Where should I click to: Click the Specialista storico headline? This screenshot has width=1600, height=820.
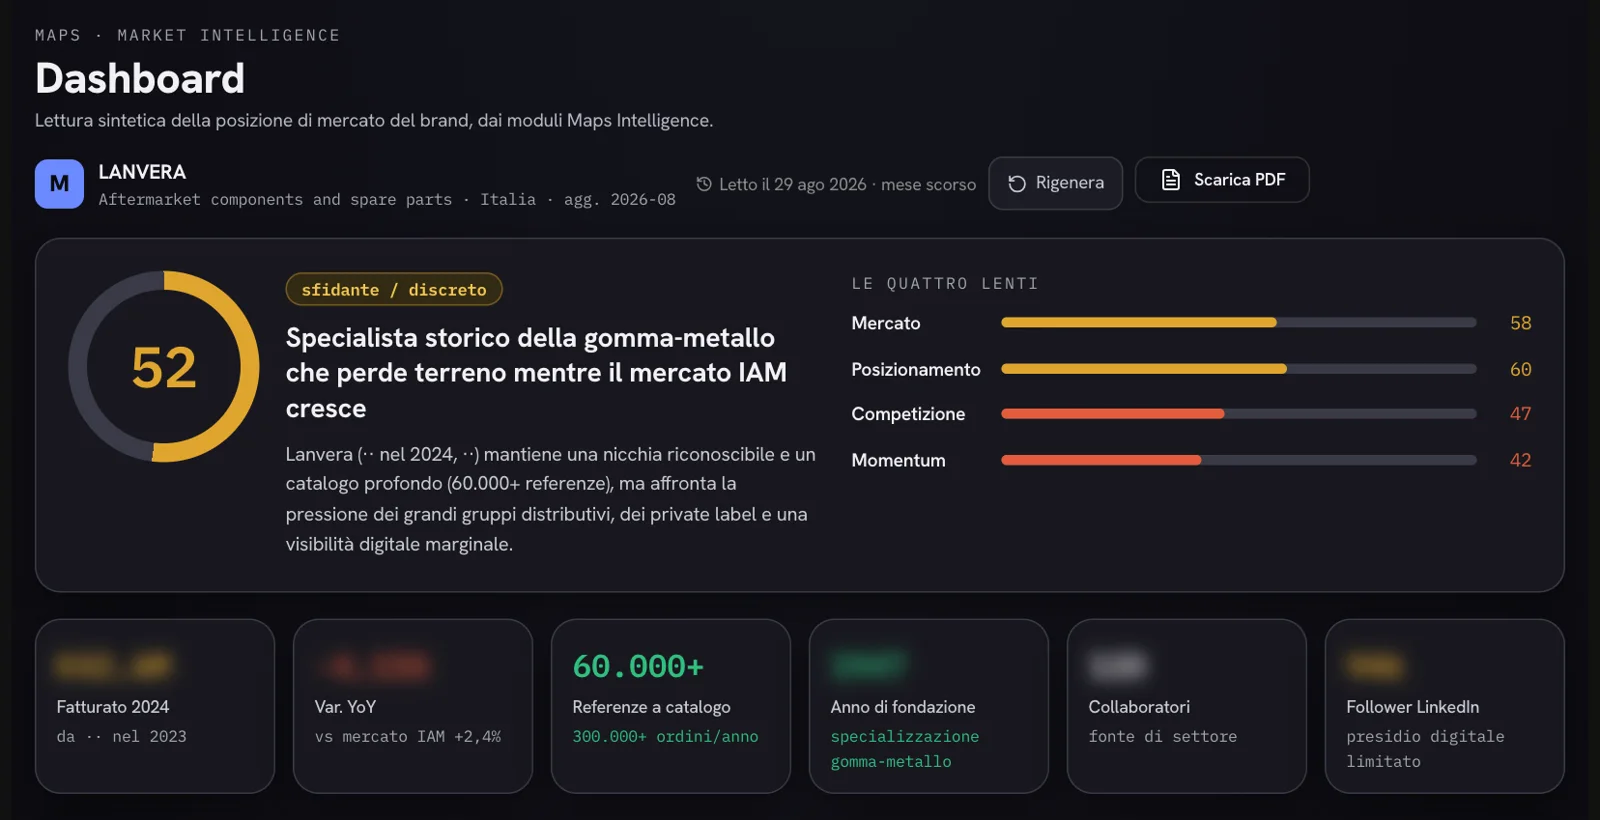tap(536, 373)
